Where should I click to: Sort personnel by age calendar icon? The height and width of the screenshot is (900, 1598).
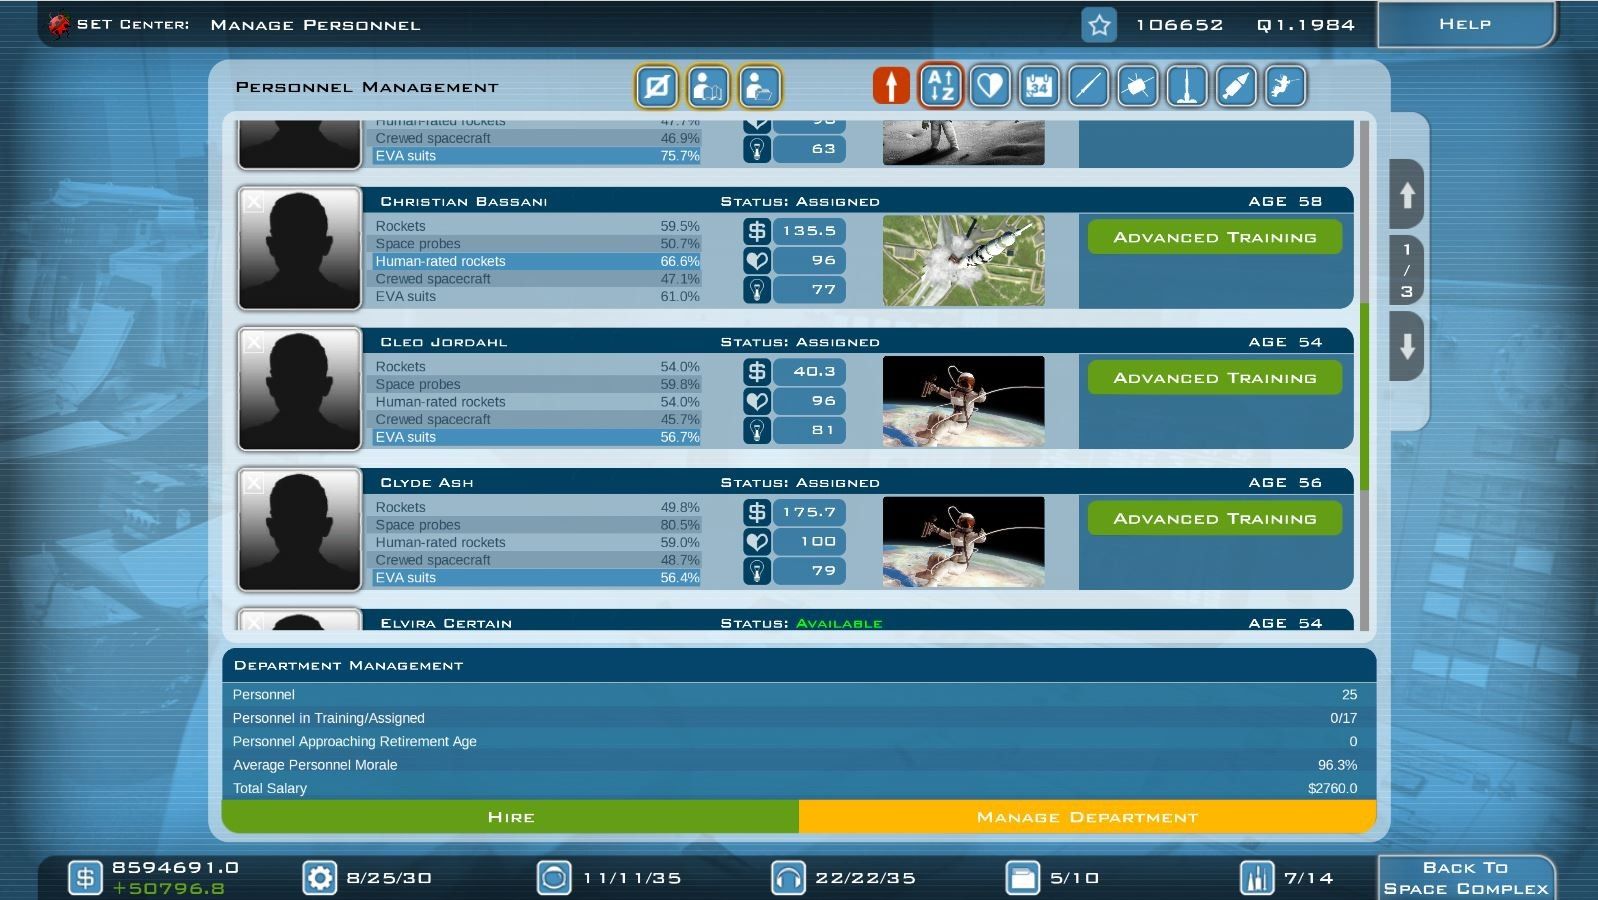[x=1039, y=86]
